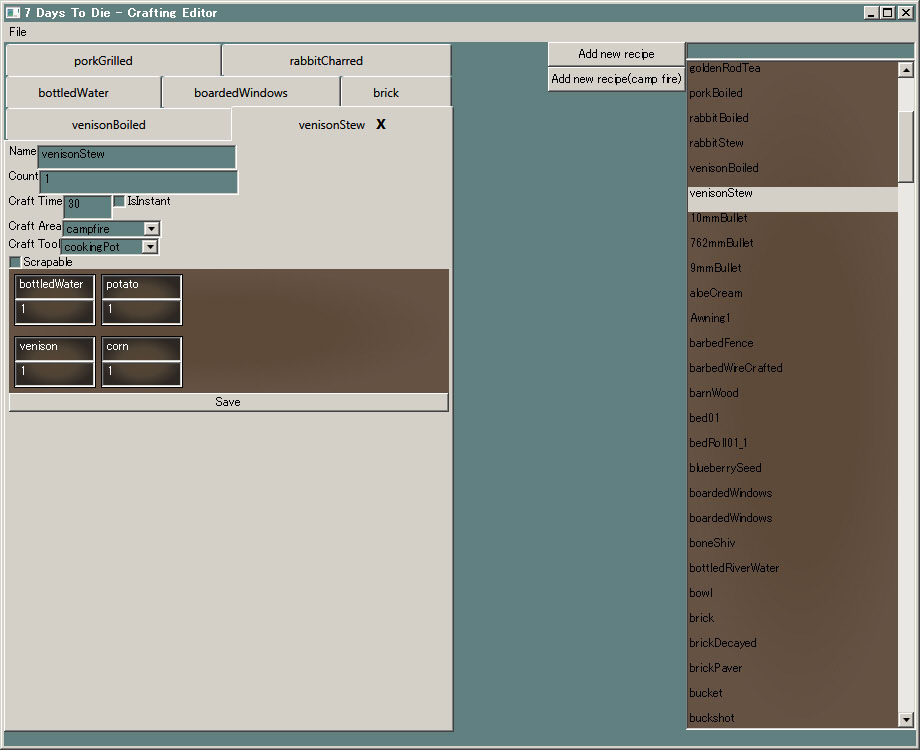
Task: Save the venisonStew recipe
Action: (228, 402)
